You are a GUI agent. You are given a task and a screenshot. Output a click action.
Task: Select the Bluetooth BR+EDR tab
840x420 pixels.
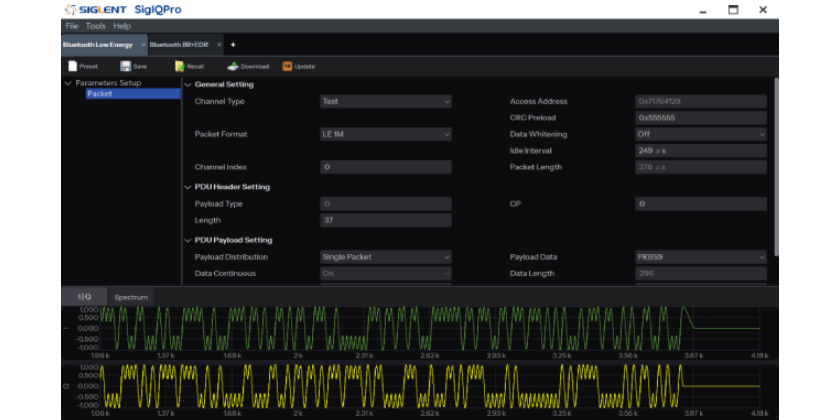180,45
